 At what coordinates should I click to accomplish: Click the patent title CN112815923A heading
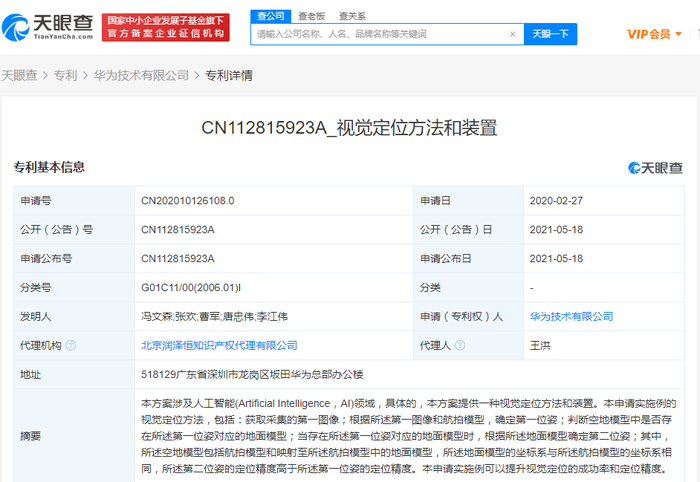349,127
